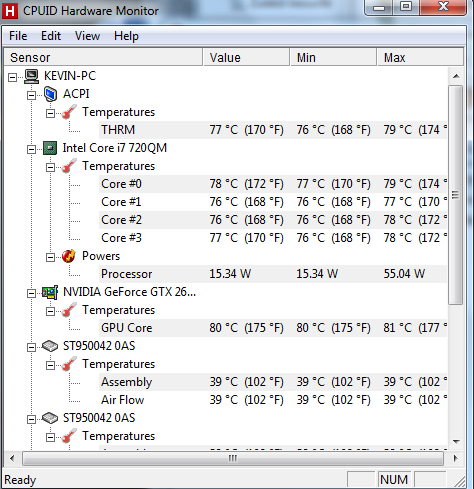
Task: Collapse the KEVIN-PC root node
Action: tap(13, 77)
